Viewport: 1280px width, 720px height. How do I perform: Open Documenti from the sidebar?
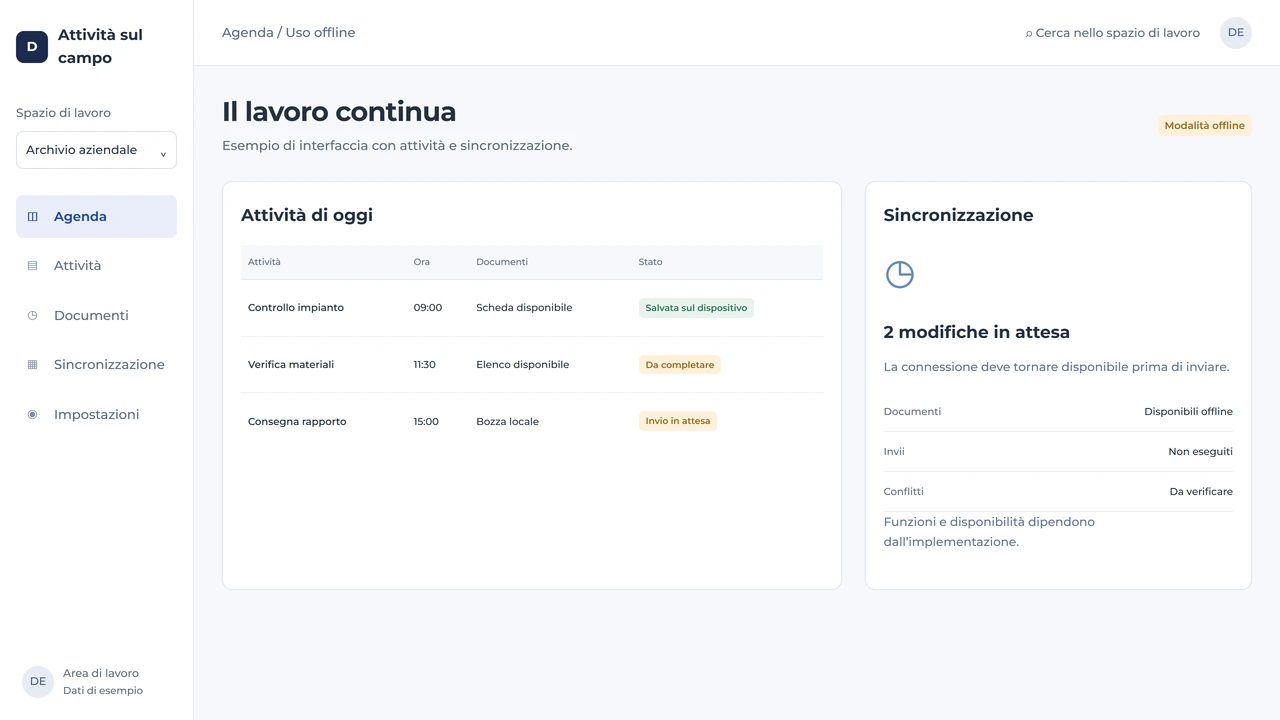point(96,316)
